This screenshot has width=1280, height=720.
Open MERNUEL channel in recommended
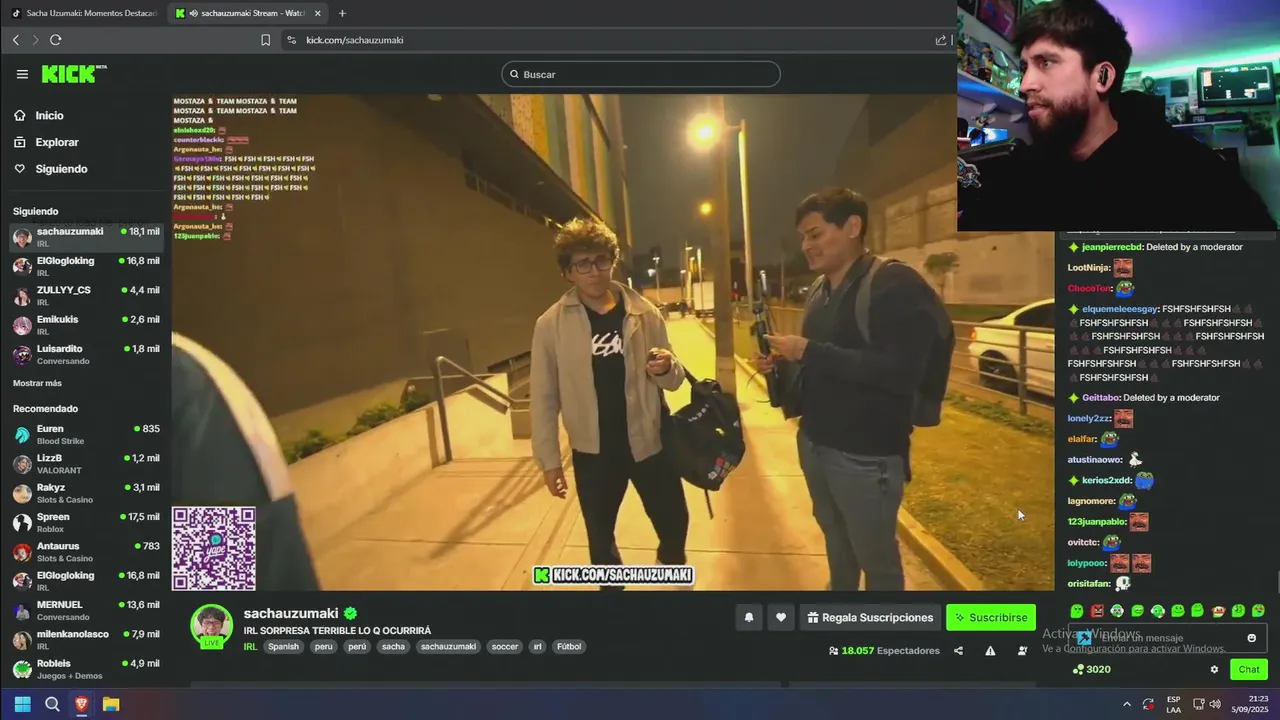coord(86,611)
